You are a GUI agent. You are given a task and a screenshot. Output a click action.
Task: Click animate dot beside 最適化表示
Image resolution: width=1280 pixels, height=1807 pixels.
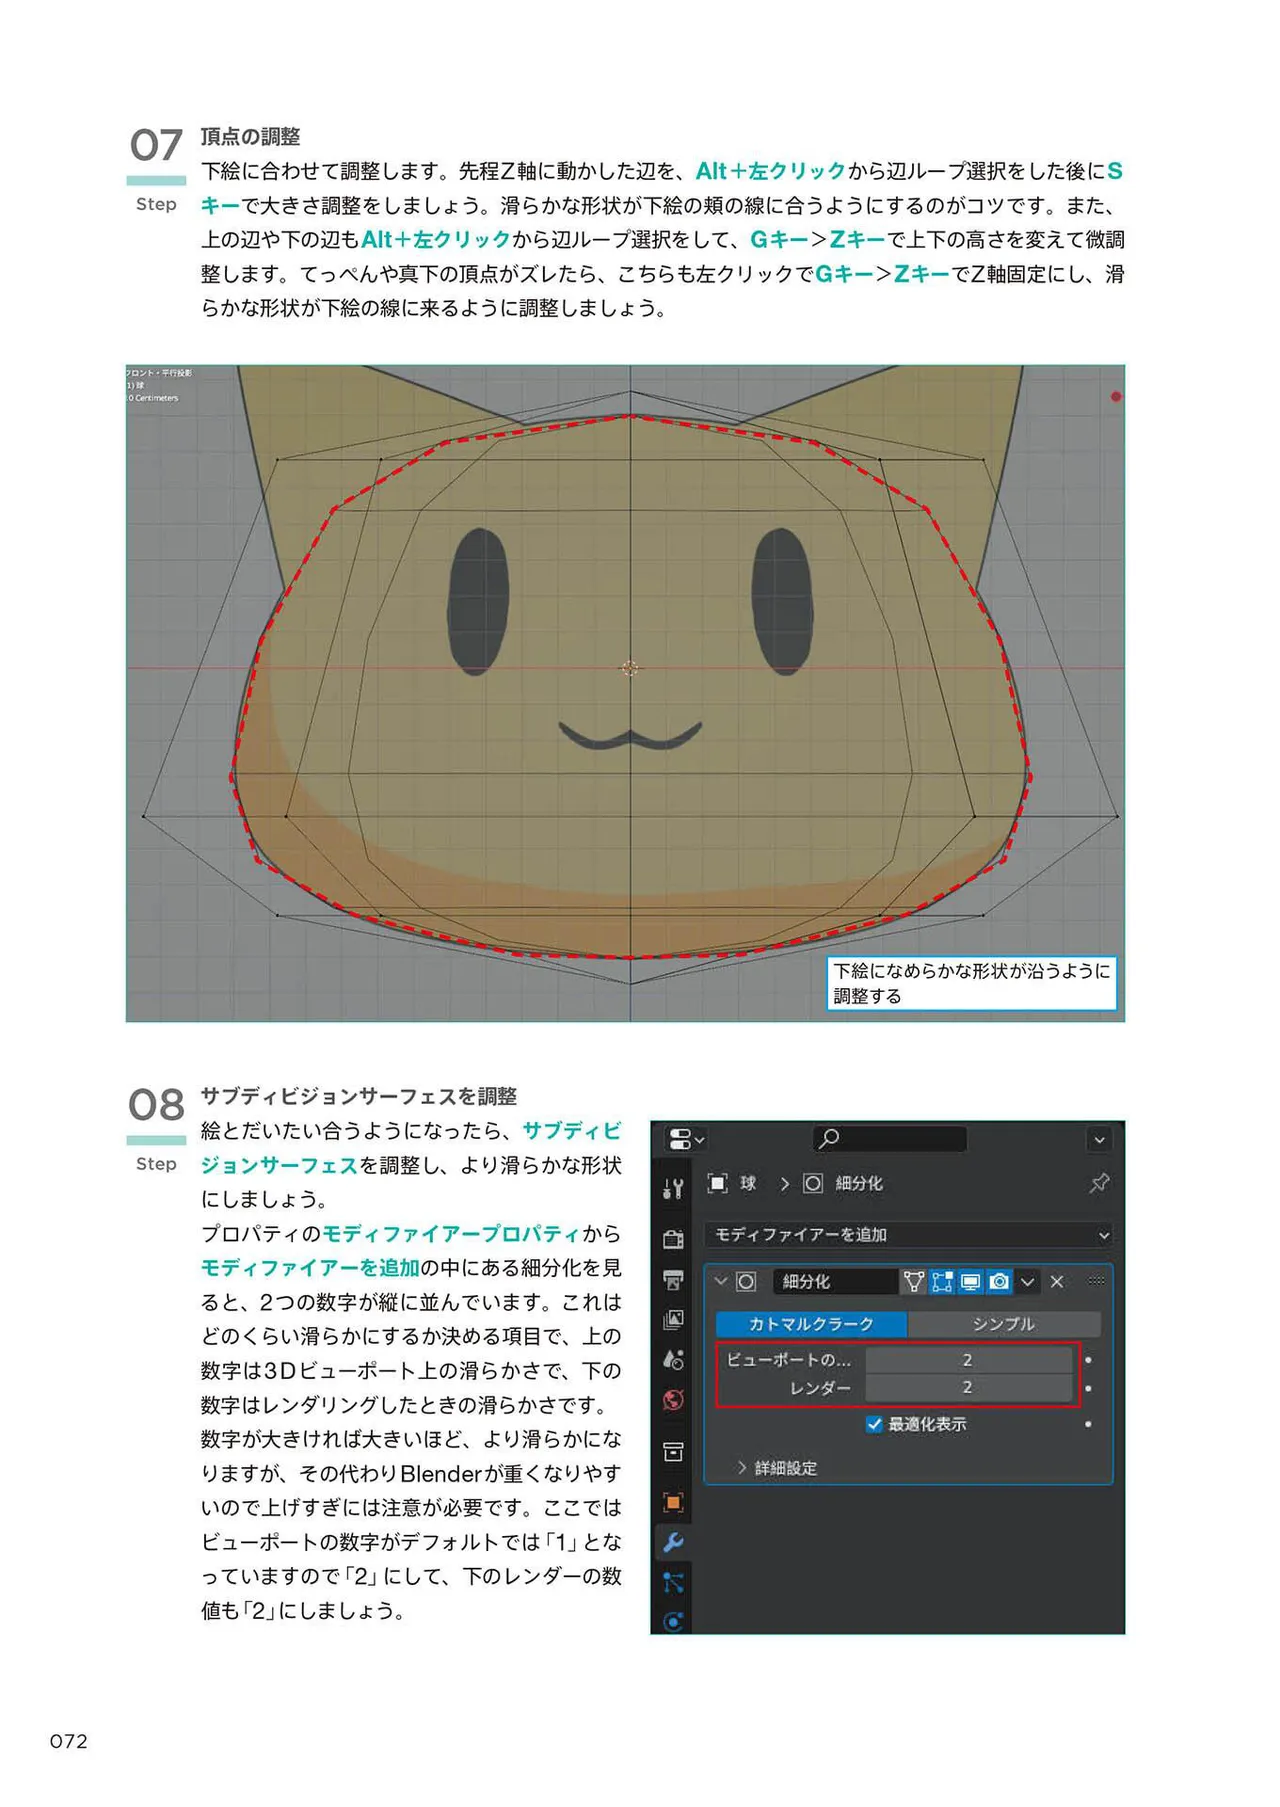click(x=1088, y=1424)
